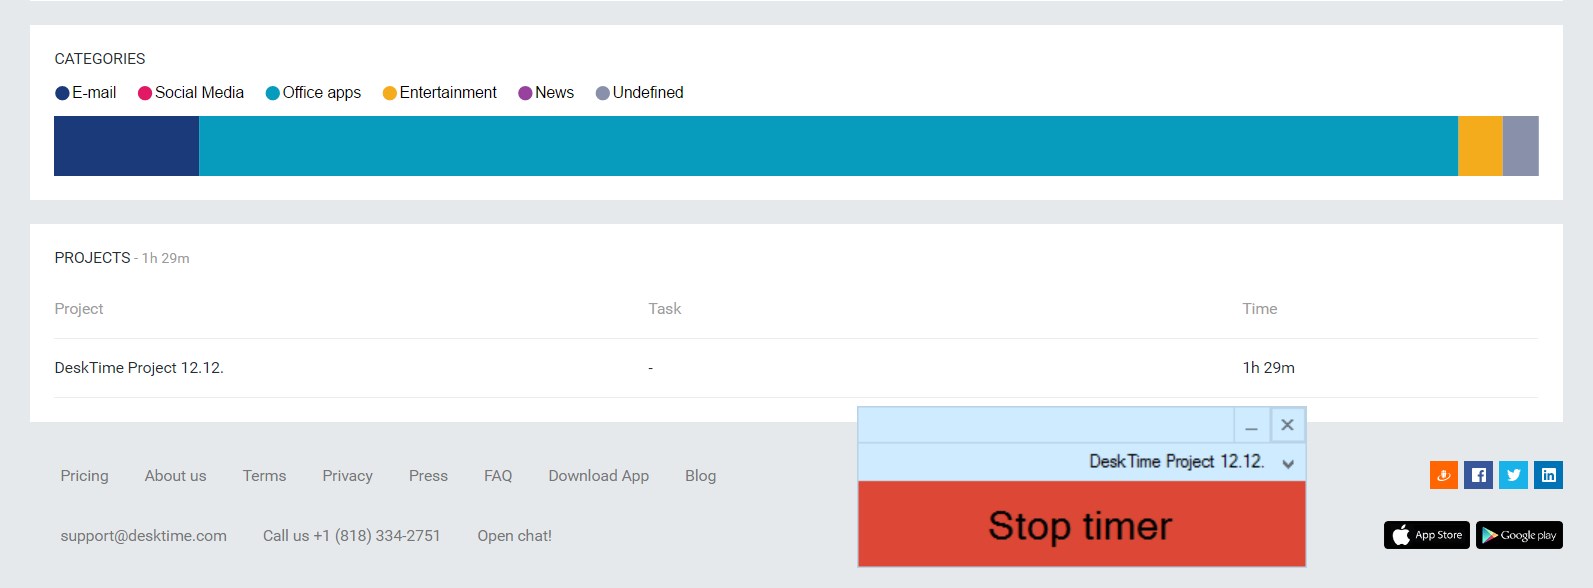
Task: Open the About us footer link
Action: tap(175, 476)
